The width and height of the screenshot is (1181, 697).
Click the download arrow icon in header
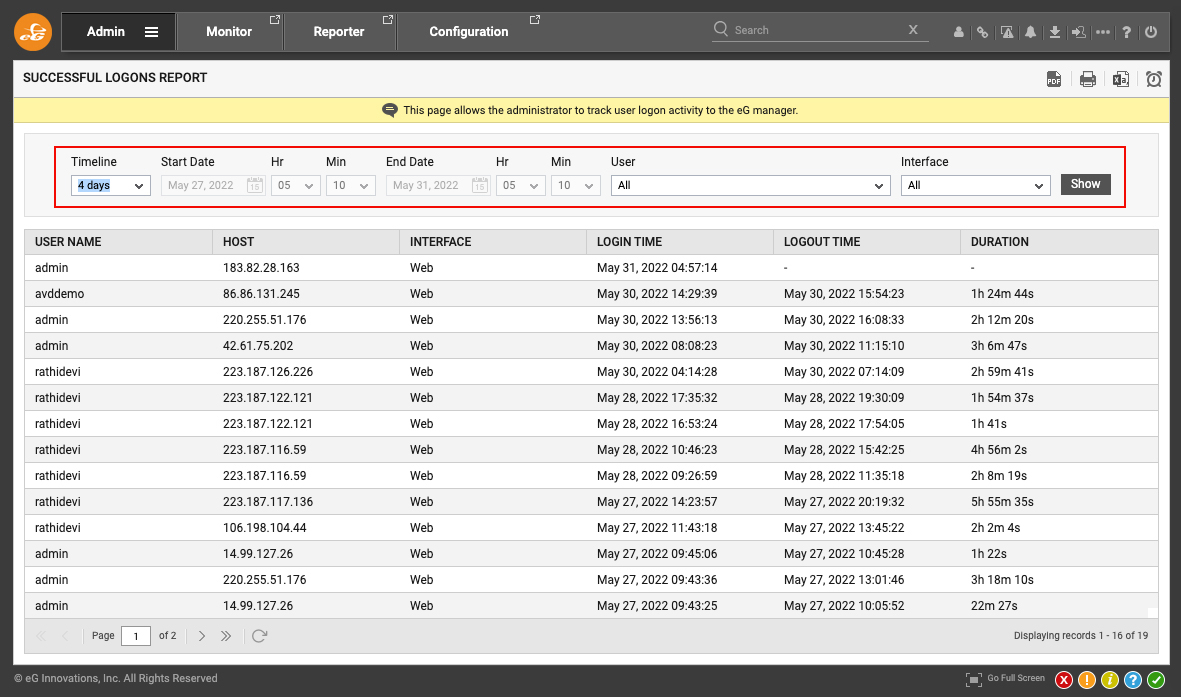click(1054, 32)
